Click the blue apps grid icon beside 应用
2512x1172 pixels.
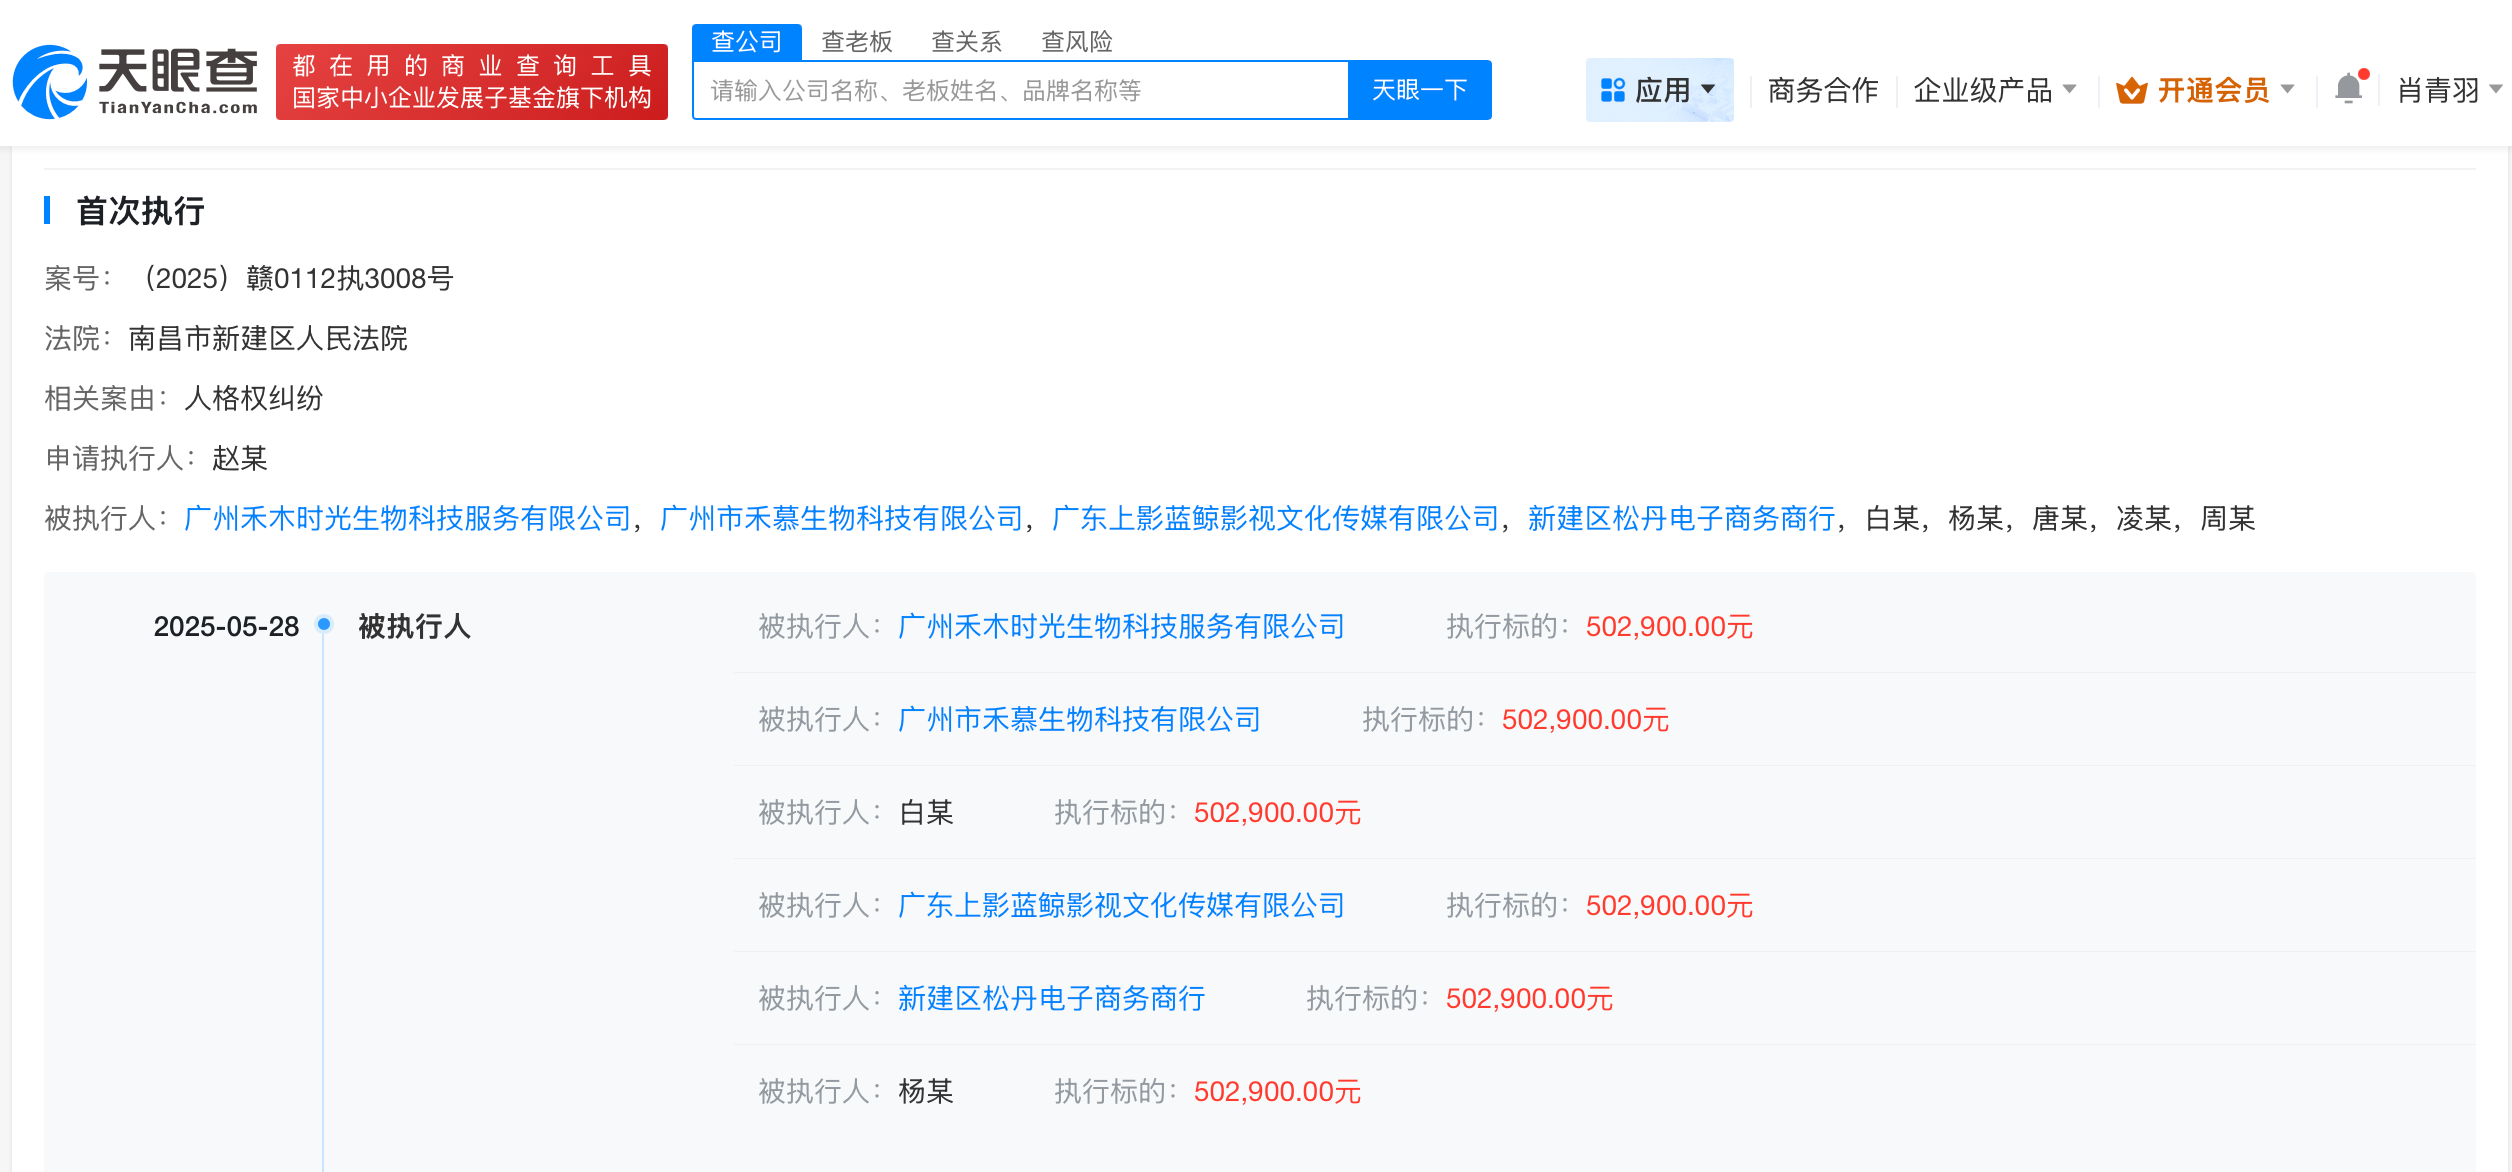(1611, 88)
